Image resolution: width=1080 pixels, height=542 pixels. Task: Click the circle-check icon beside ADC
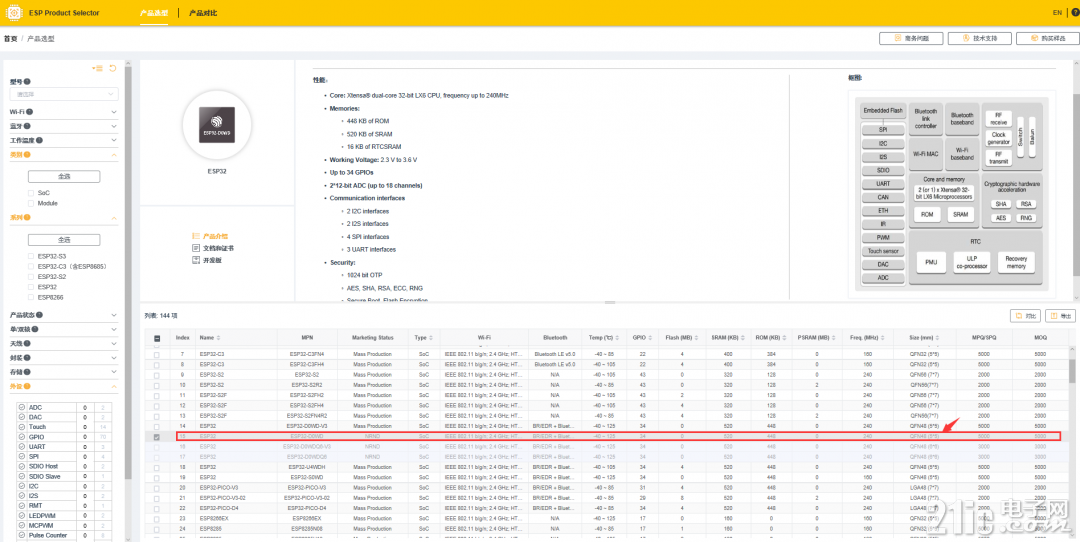click(x=22, y=408)
